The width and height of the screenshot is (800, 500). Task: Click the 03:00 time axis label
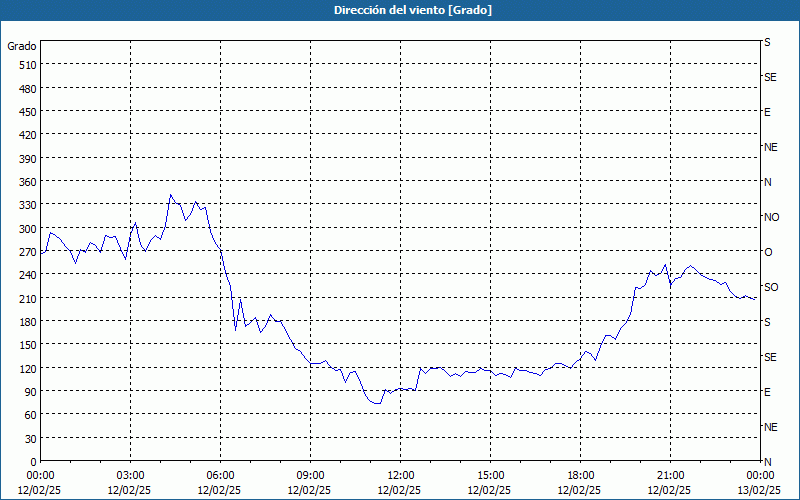click(130, 476)
